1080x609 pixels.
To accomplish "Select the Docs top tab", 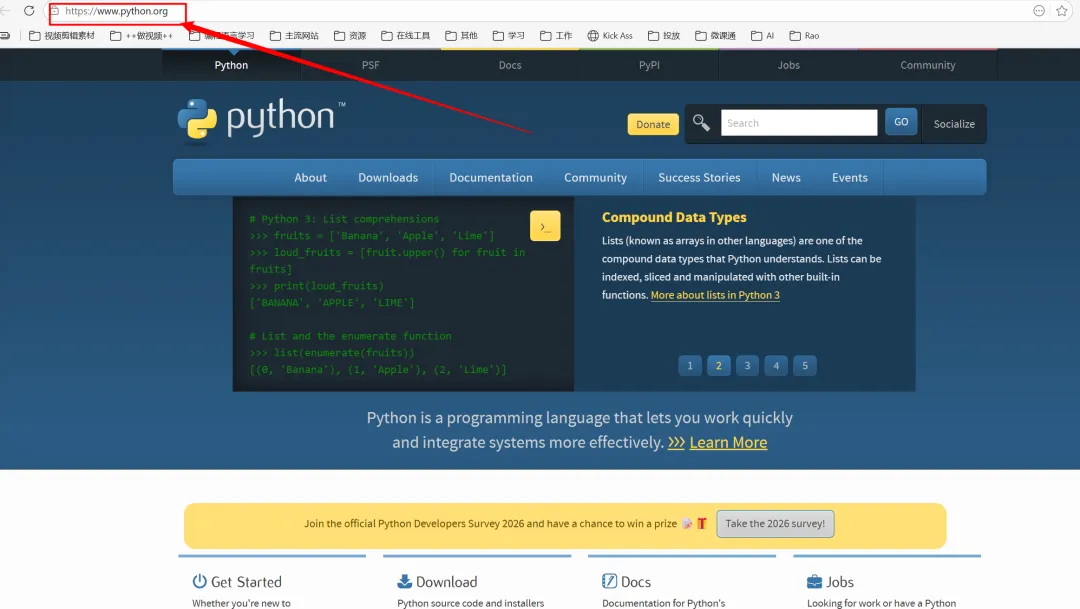I will 510,65.
